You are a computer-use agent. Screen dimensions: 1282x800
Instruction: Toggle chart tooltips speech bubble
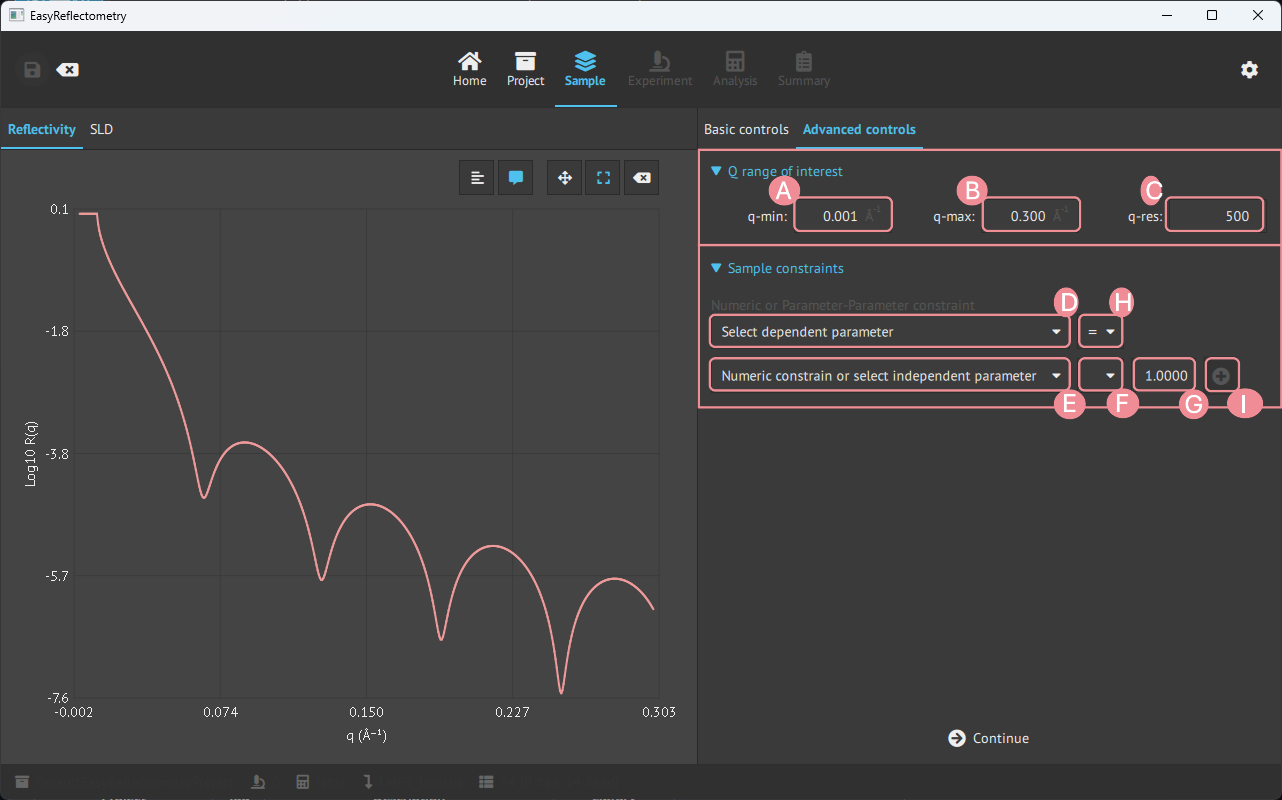[x=516, y=178]
